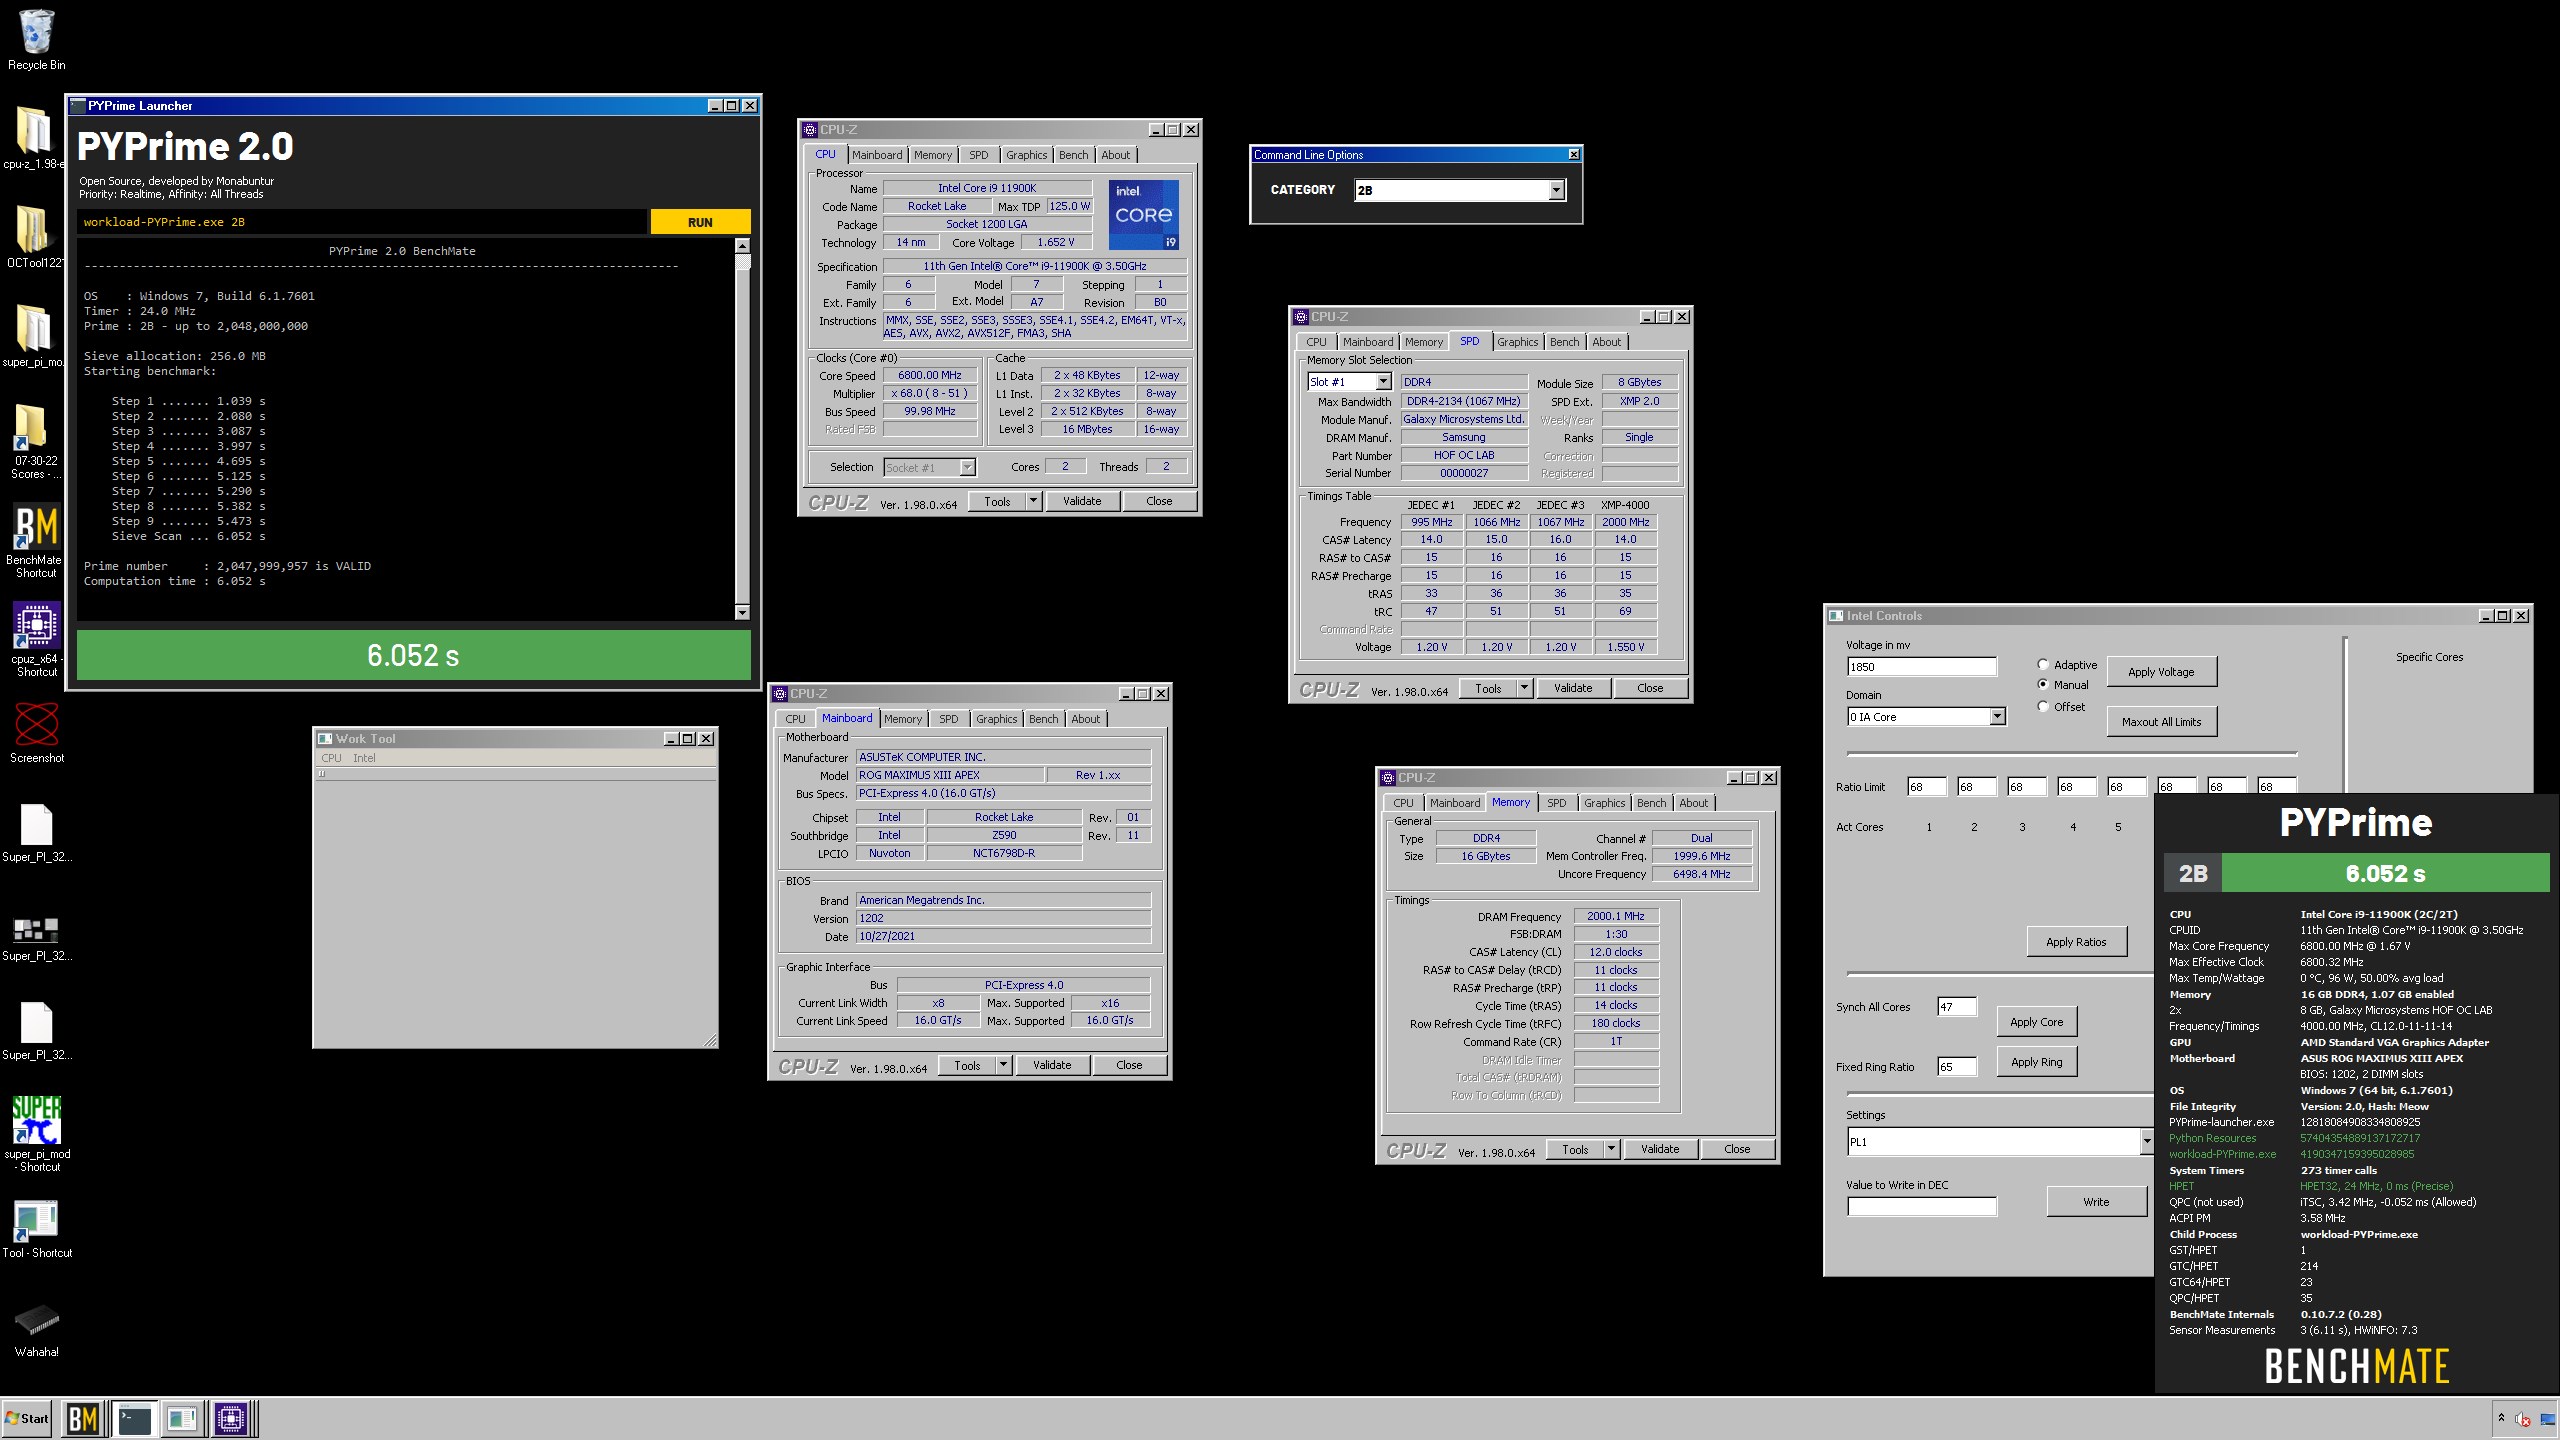Open the greyed Socket #1 selection dropdown

click(x=967, y=467)
